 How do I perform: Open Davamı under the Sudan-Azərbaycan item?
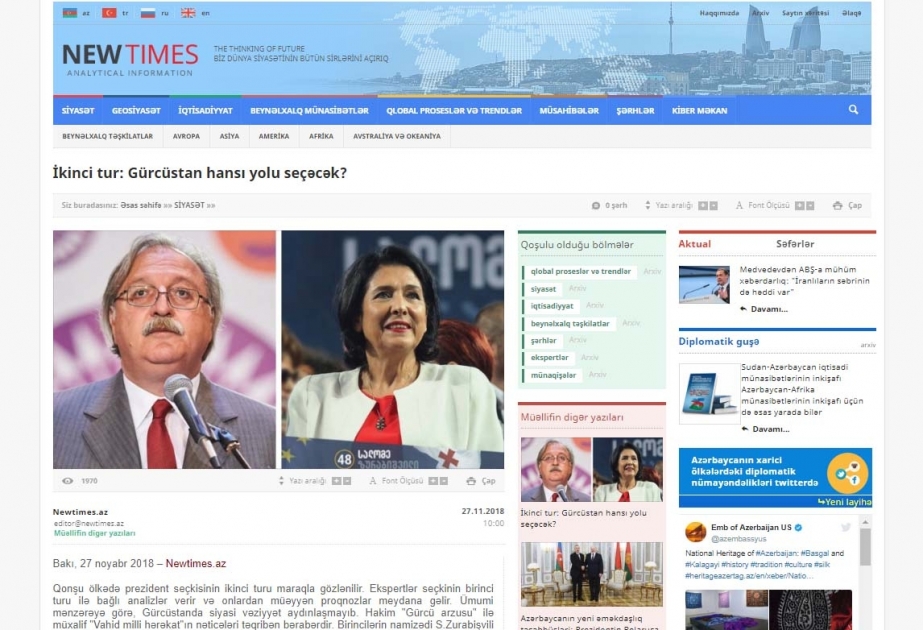pos(771,429)
